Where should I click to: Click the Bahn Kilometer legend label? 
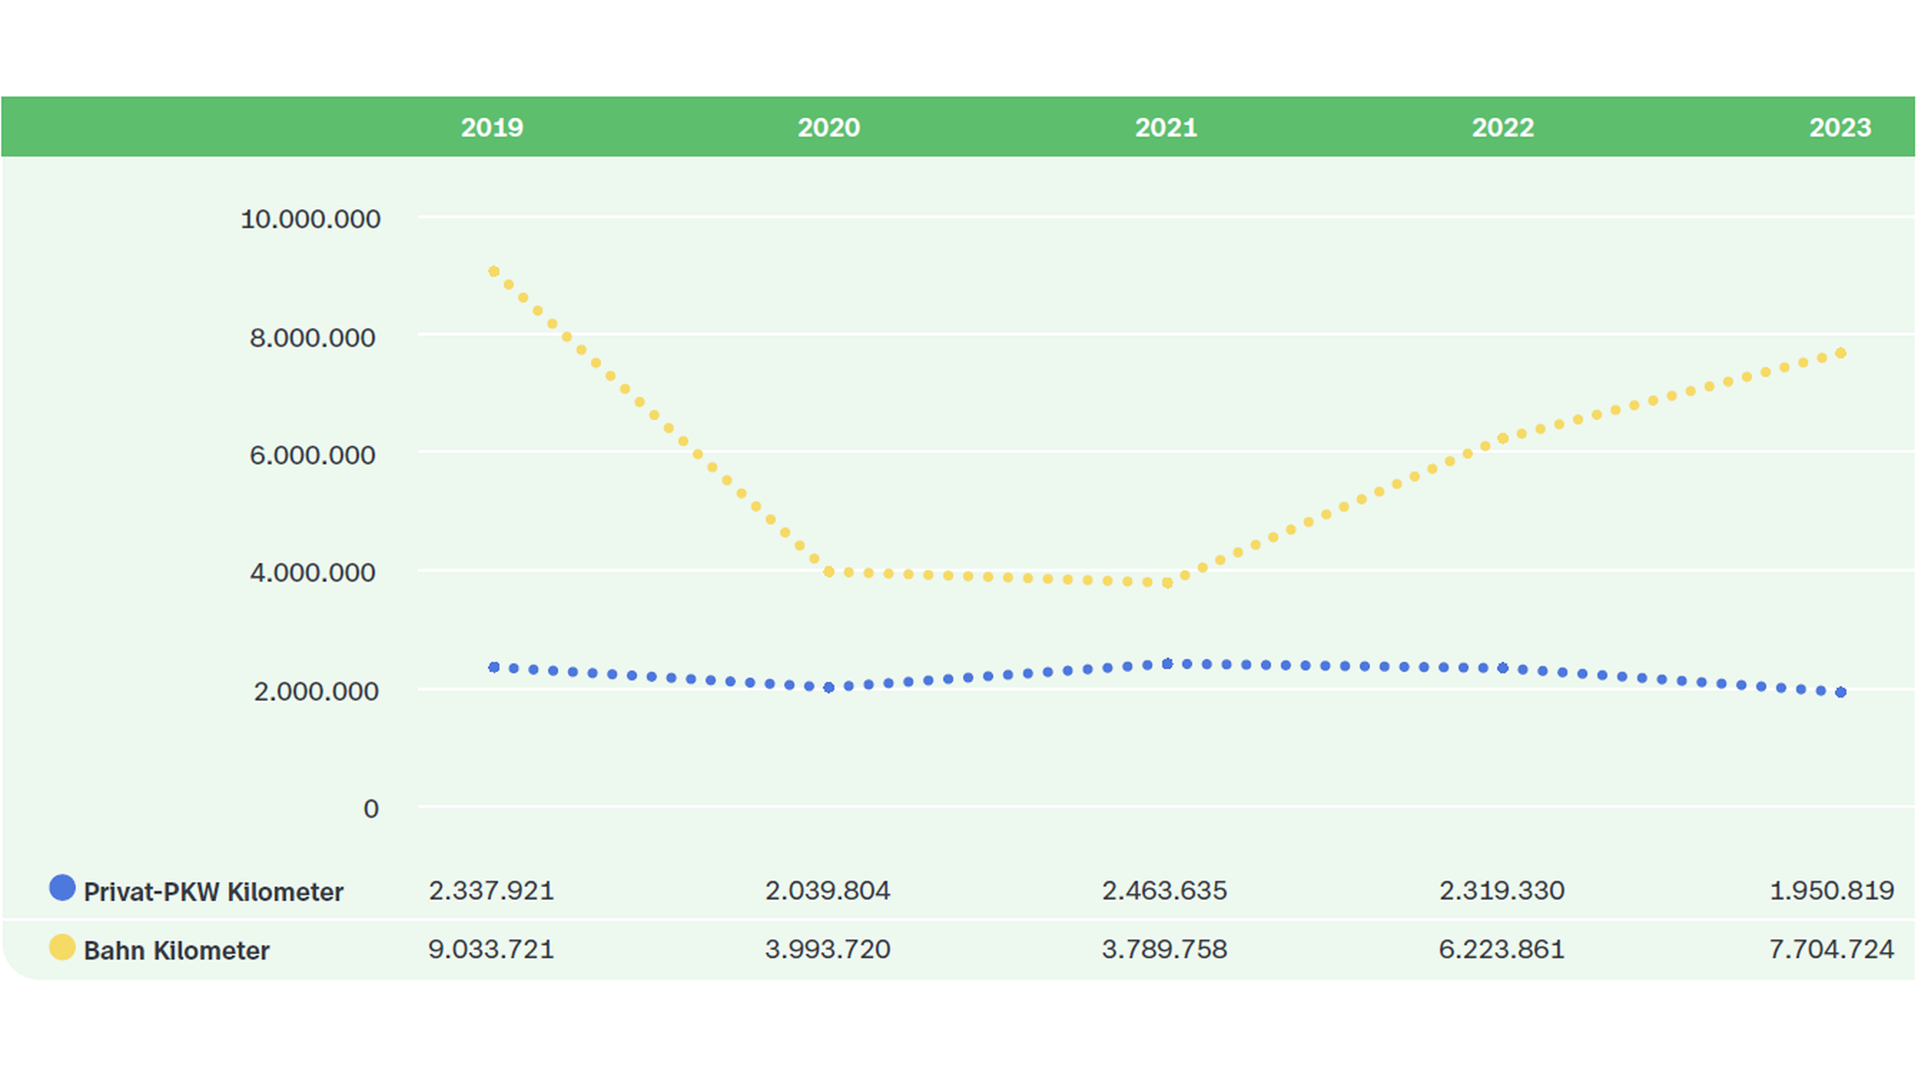click(x=176, y=951)
